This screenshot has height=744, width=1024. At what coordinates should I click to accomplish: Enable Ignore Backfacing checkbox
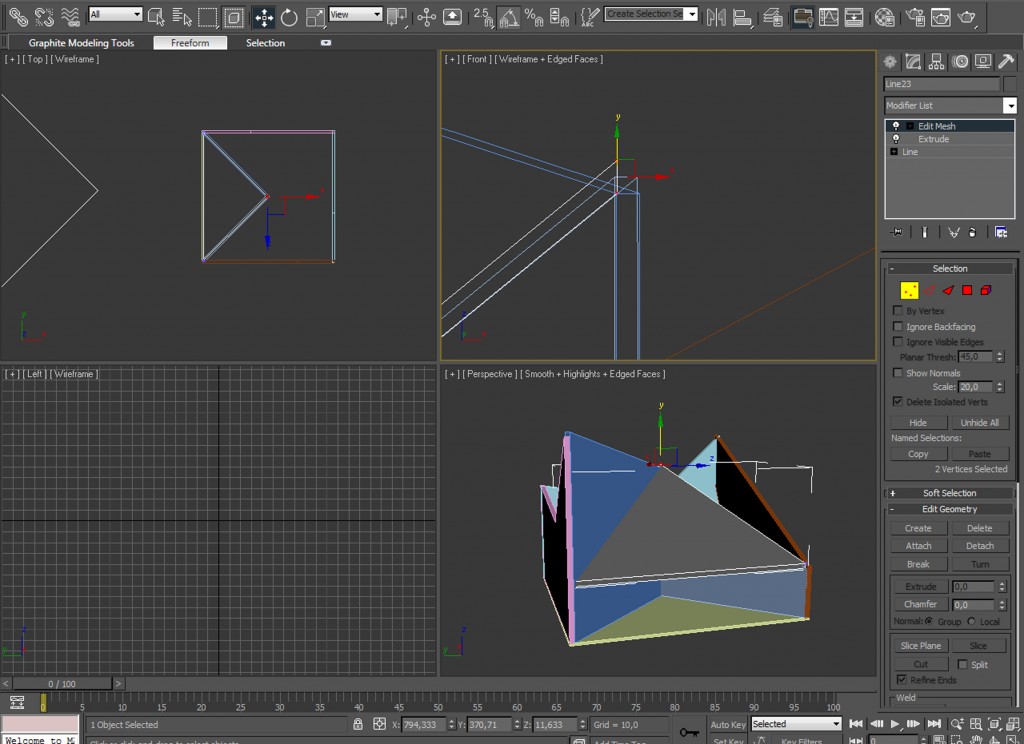[x=898, y=326]
